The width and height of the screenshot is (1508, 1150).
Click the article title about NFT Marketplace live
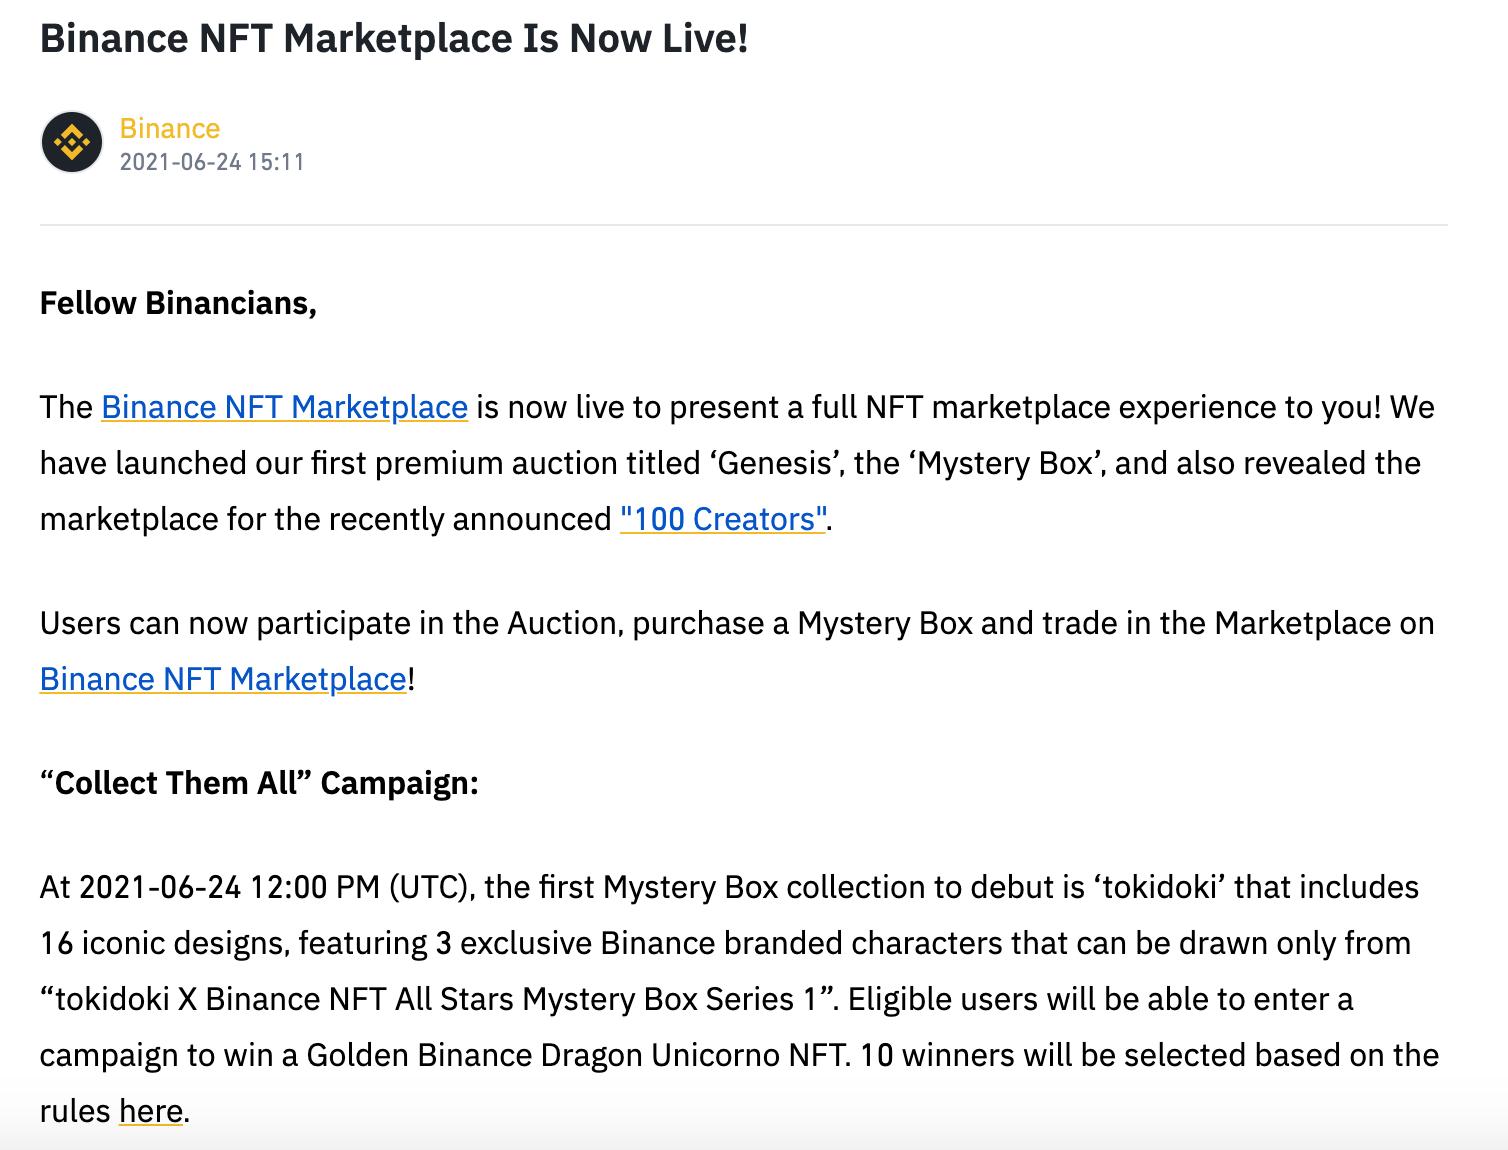click(394, 38)
